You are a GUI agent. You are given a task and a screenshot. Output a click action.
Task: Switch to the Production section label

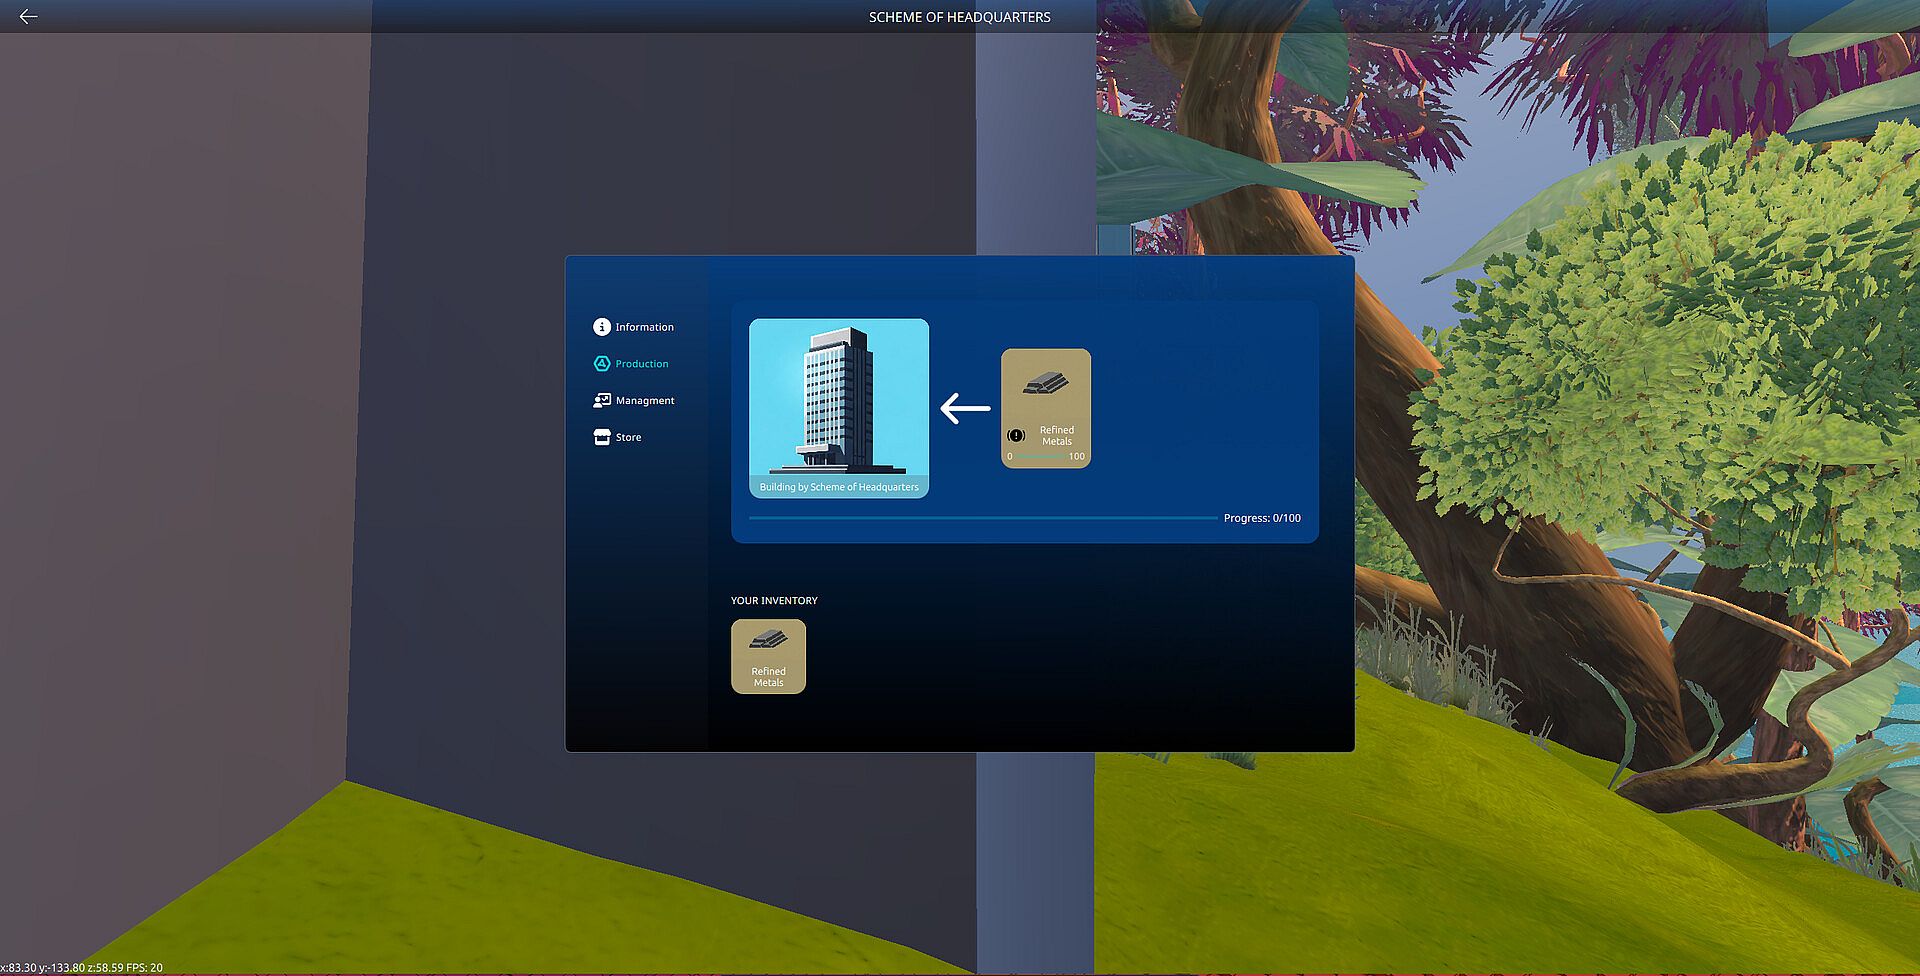point(642,364)
